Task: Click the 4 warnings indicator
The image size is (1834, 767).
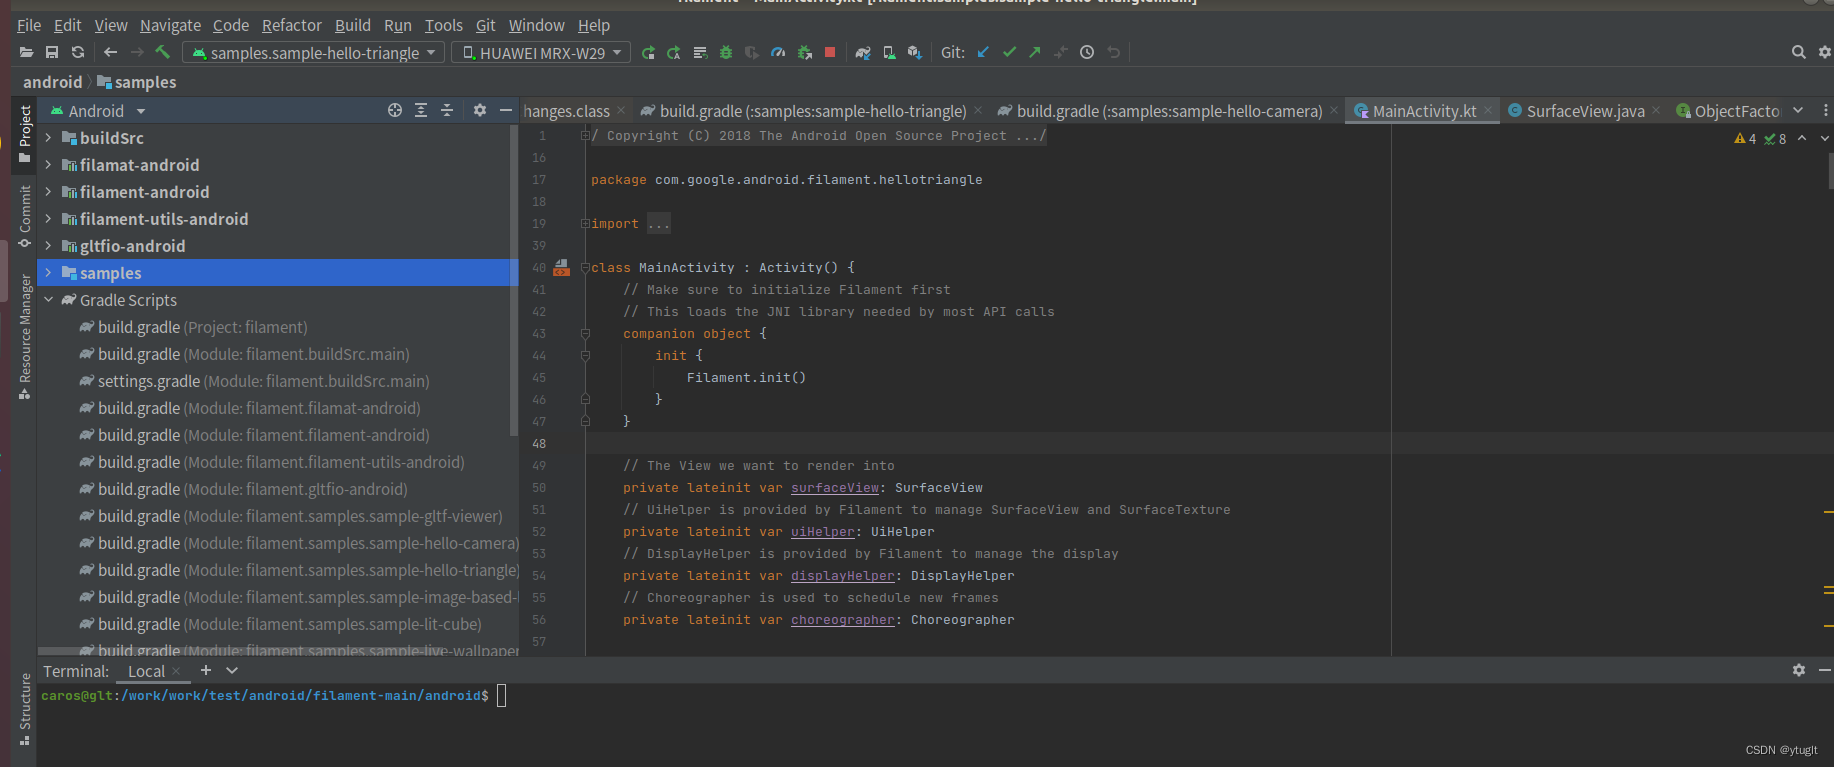Action: (x=1745, y=139)
